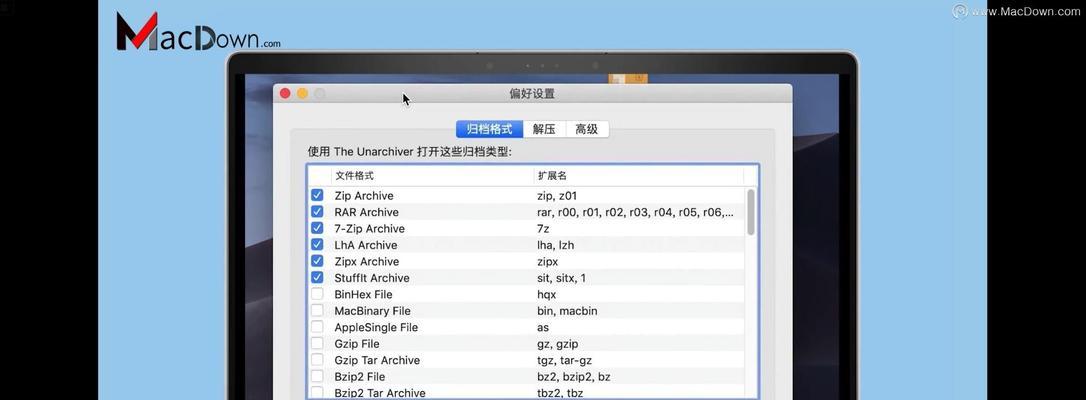The width and height of the screenshot is (1086, 400).
Task: Uncheck the Zip Archive checkbox
Action: [x=317, y=196]
